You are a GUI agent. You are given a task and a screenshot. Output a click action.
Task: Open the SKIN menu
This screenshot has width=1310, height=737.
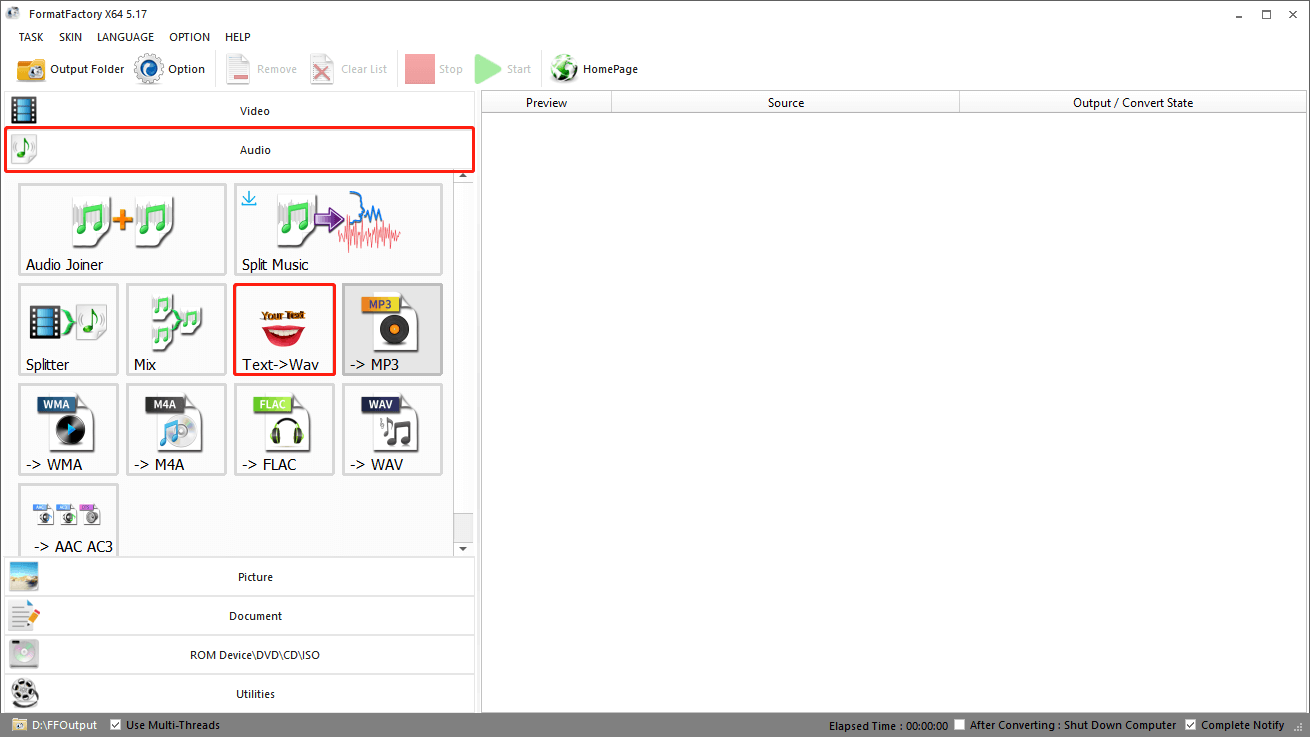[x=70, y=37]
